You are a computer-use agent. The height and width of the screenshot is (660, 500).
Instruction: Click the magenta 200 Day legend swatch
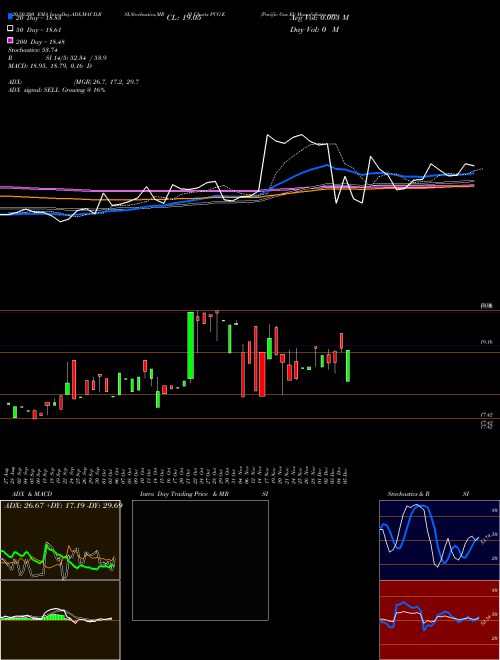pos(10,40)
